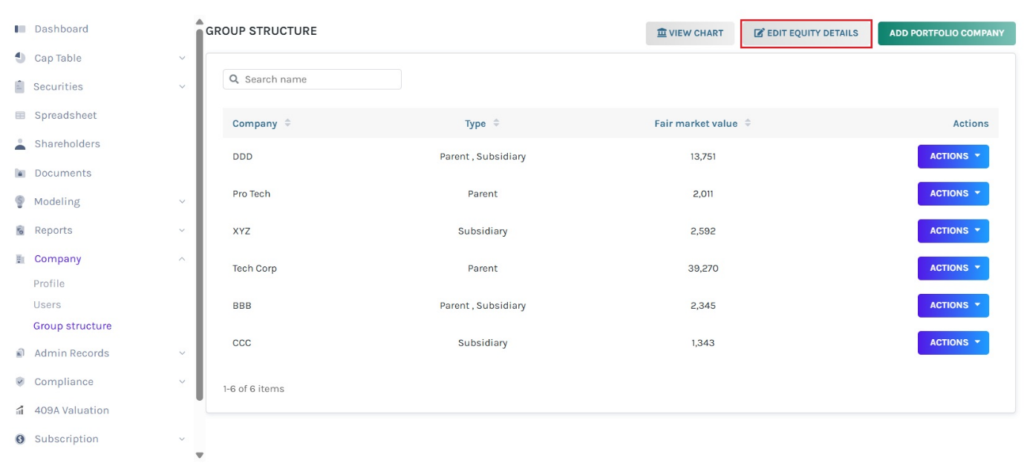Open Actions dropdown for Pro Tech

[x=953, y=194]
